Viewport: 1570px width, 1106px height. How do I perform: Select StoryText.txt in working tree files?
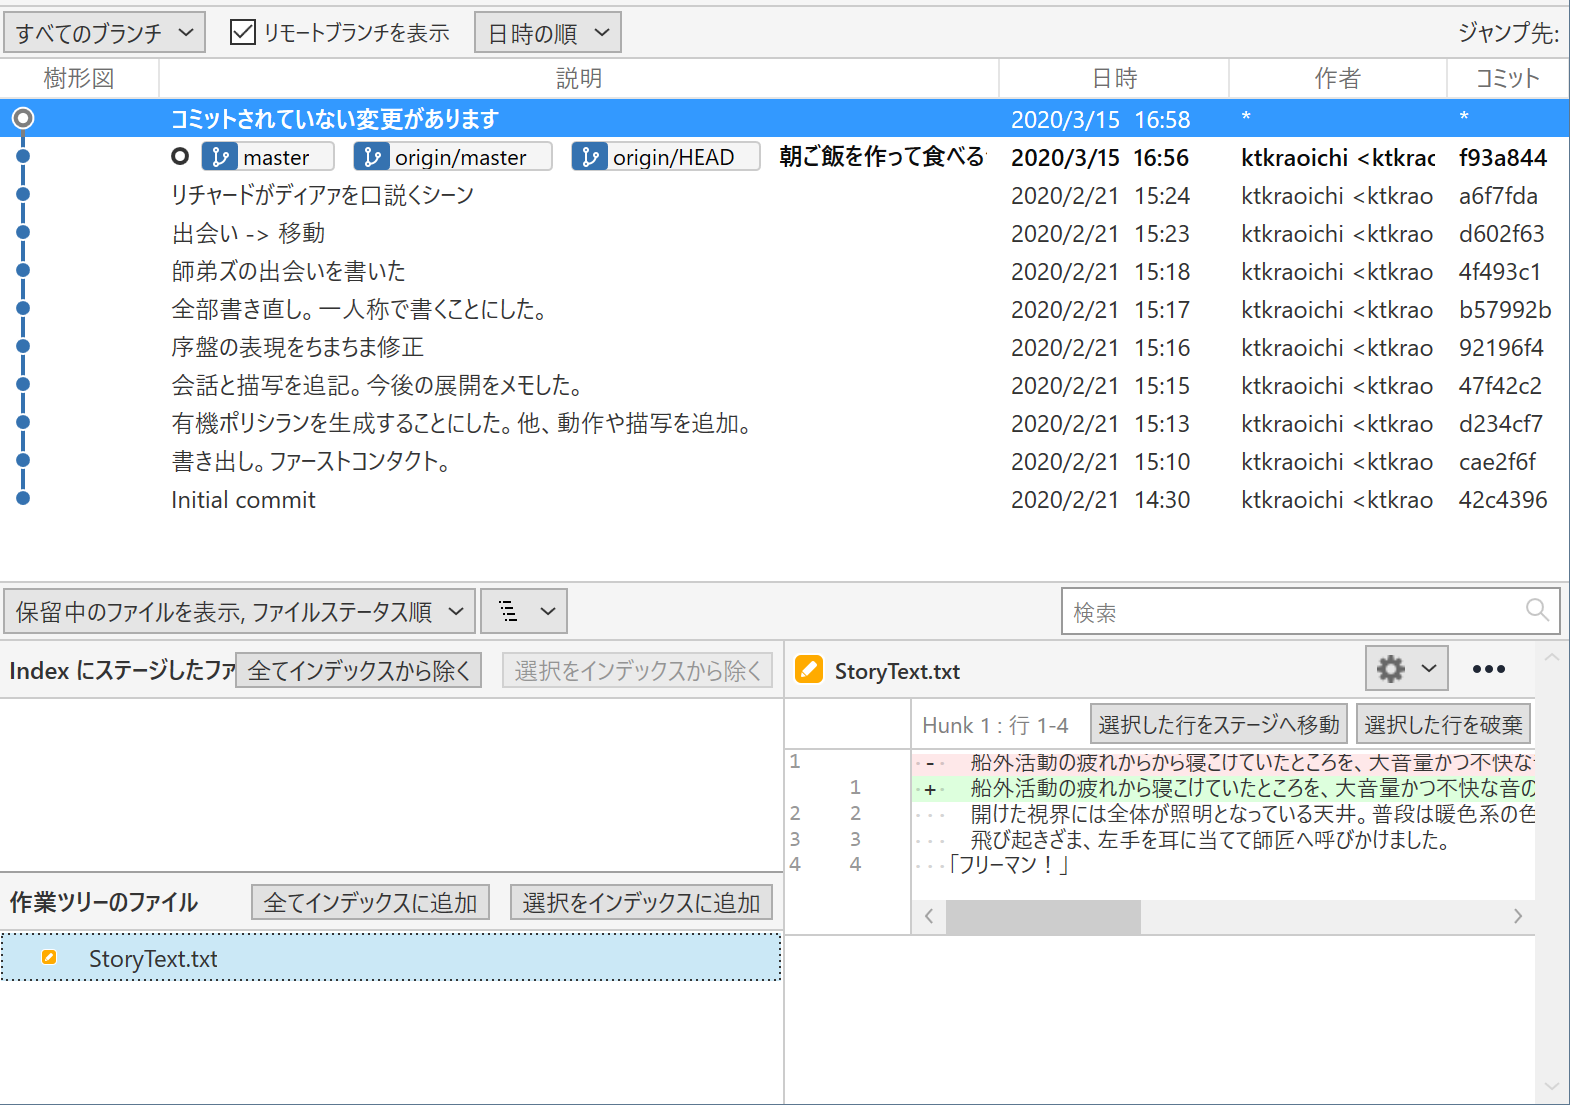coord(390,958)
